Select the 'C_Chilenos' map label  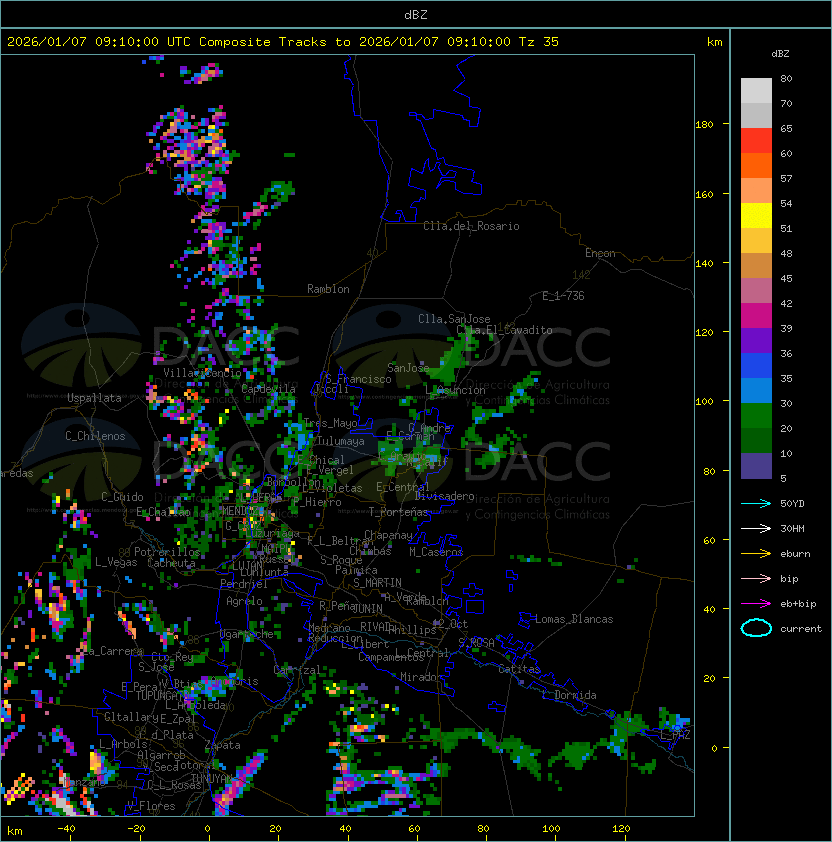point(95,436)
